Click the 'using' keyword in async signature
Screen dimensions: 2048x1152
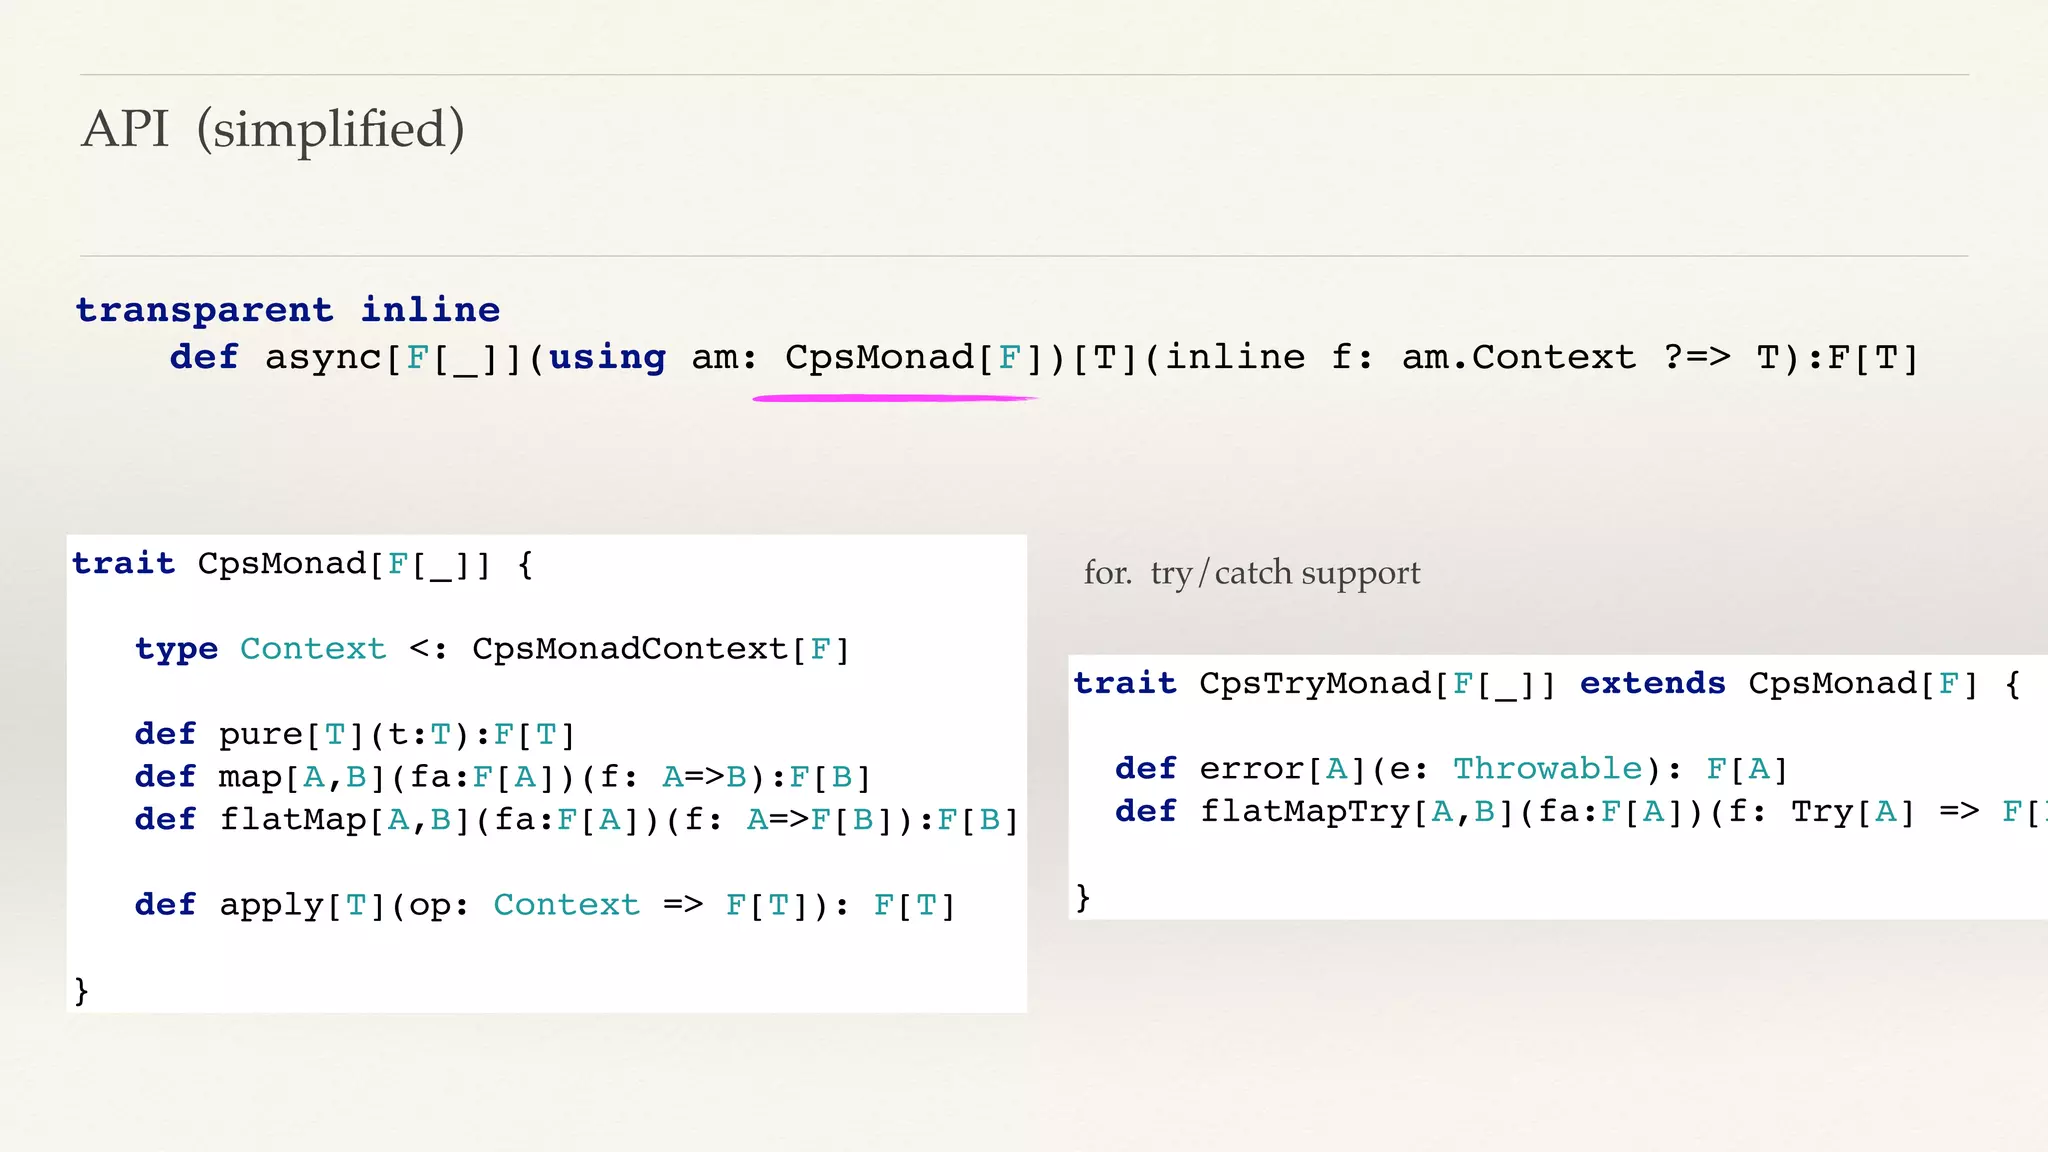coord(607,357)
